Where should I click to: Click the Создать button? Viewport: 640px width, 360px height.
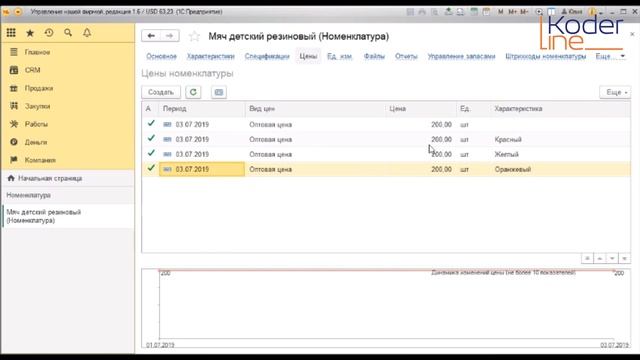(161, 92)
